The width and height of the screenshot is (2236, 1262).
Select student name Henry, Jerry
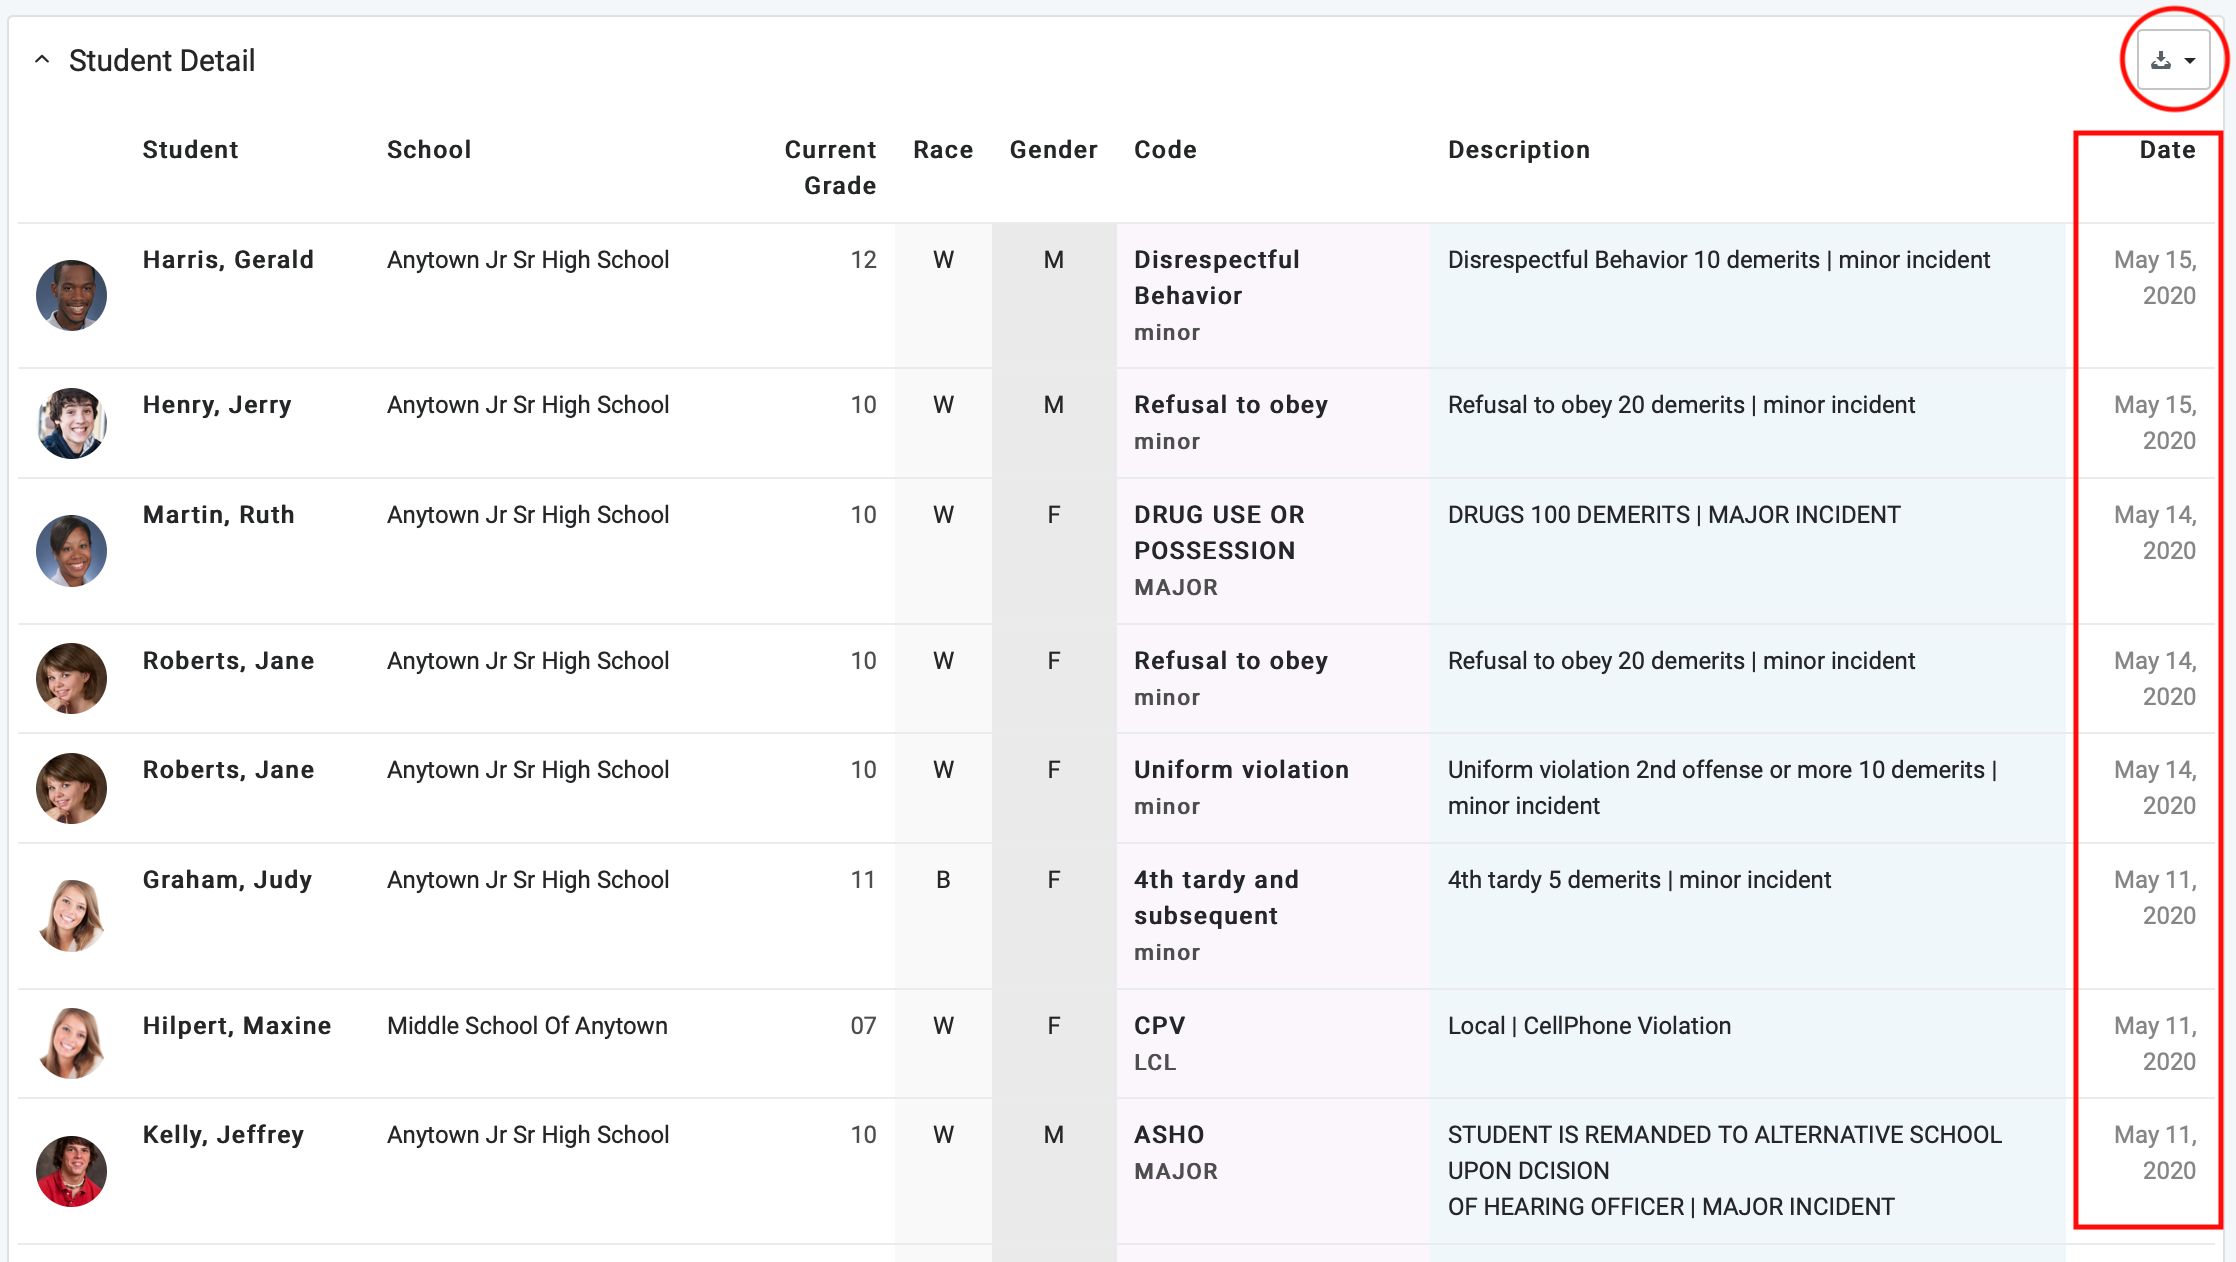[217, 405]
